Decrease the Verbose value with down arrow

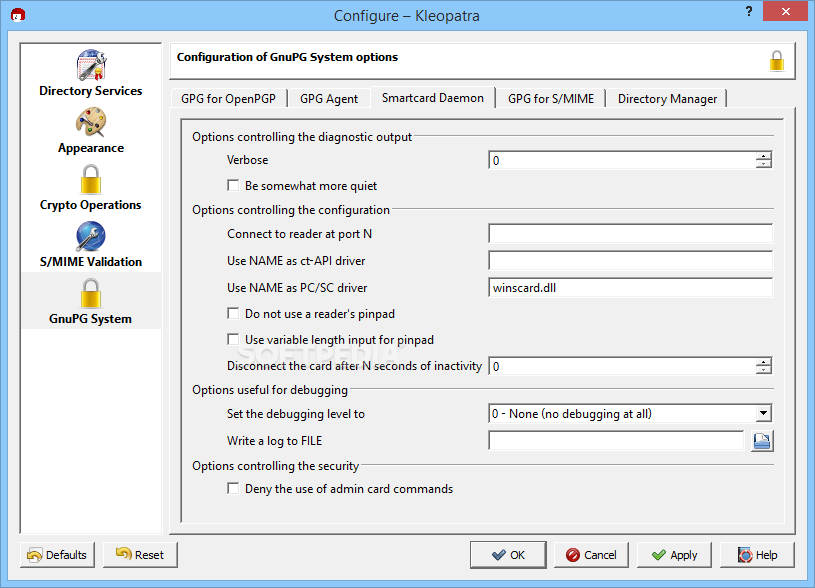pos(764,164)
